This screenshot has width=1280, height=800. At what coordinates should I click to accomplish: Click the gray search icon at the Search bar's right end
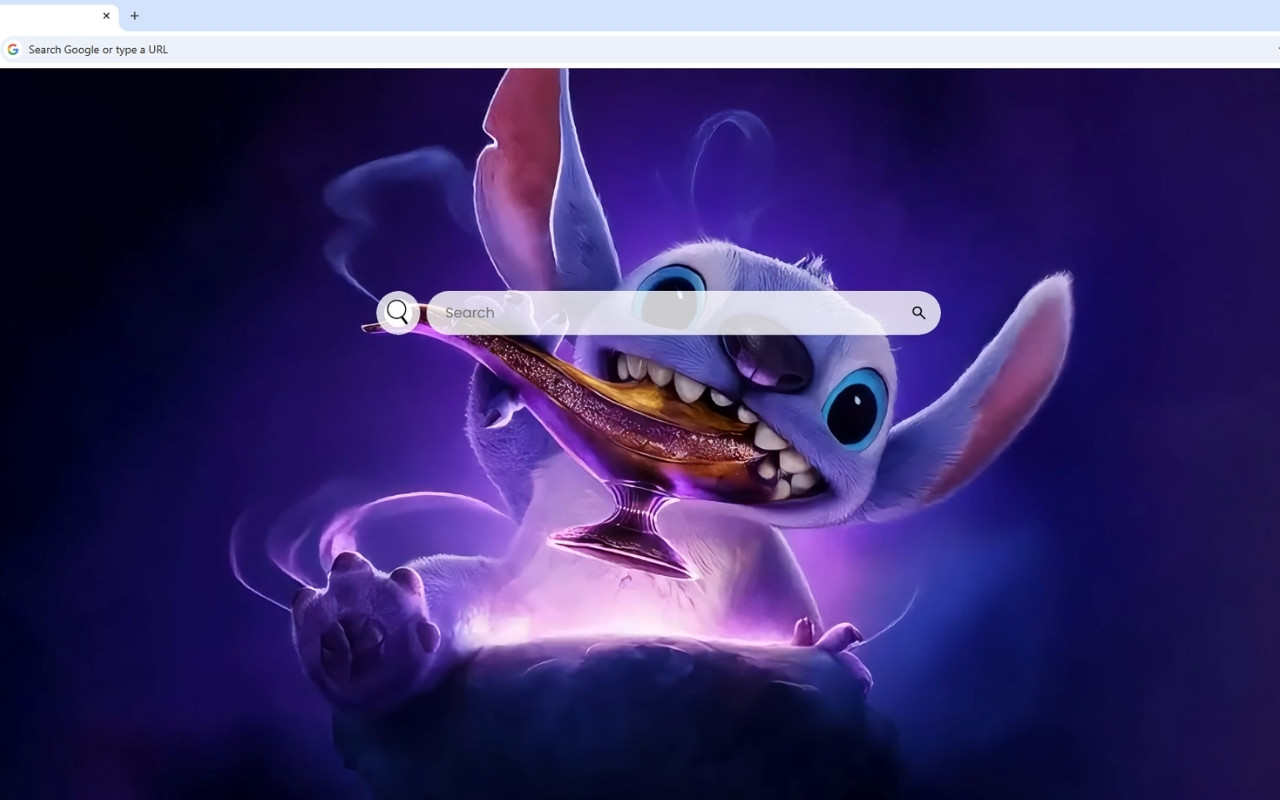917,312
